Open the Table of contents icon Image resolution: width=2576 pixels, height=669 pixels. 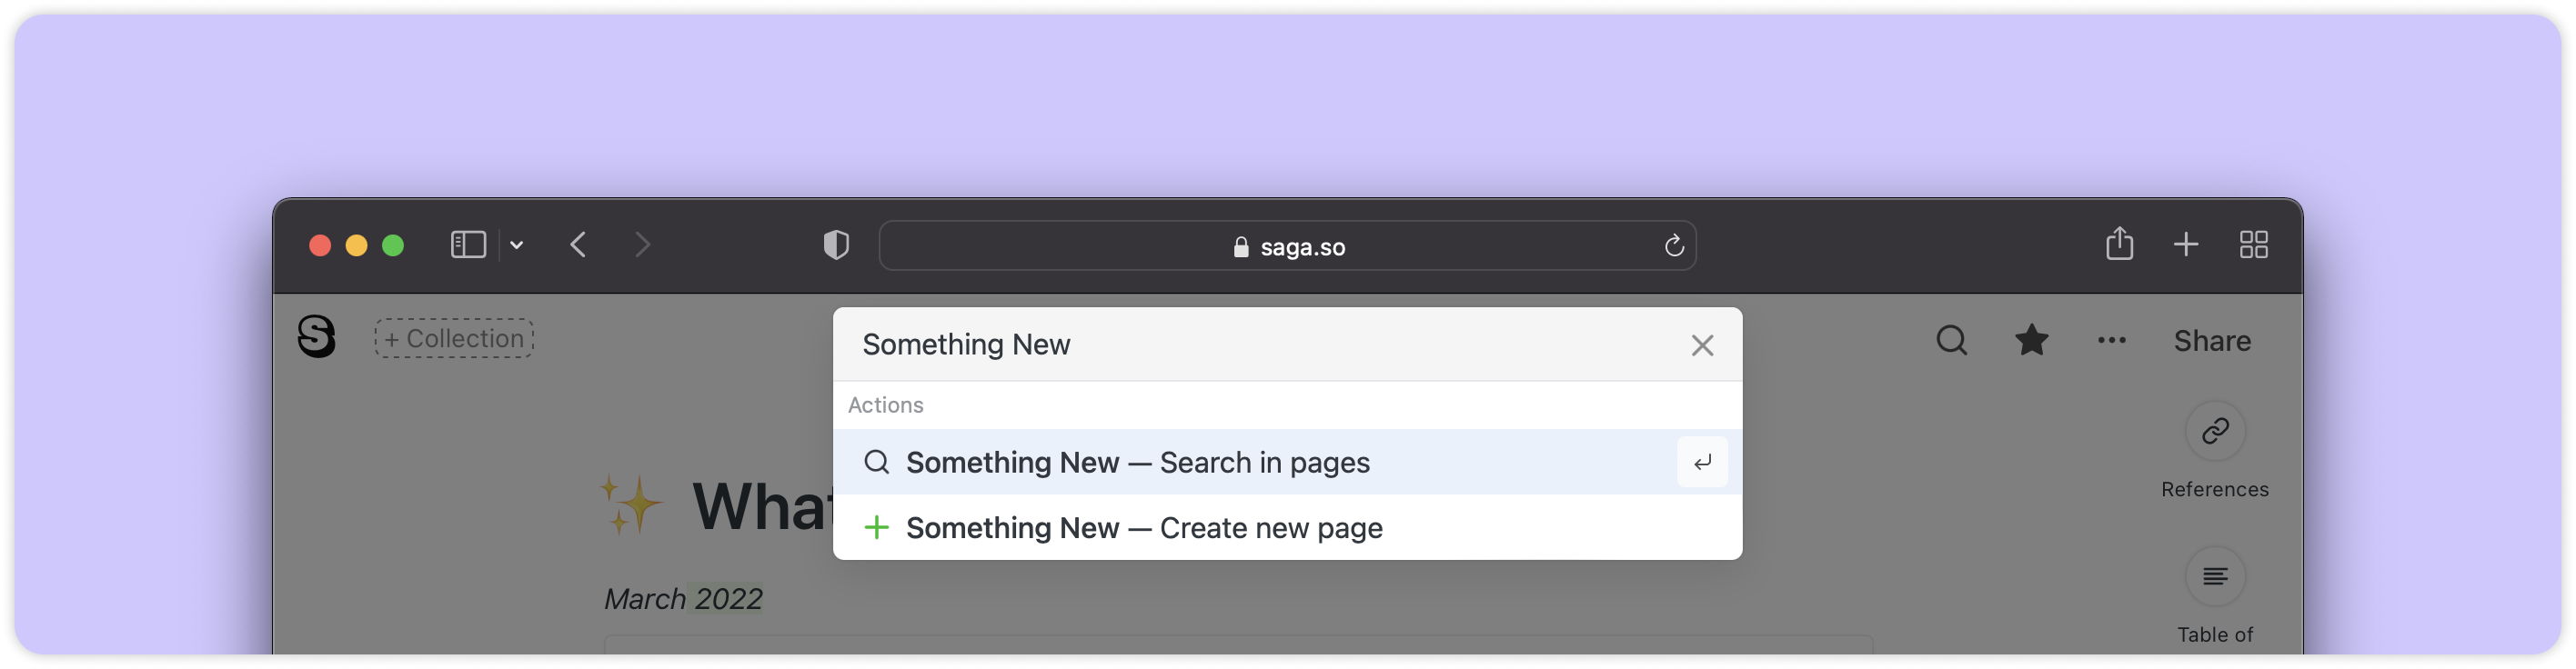tap(2215, 576)
